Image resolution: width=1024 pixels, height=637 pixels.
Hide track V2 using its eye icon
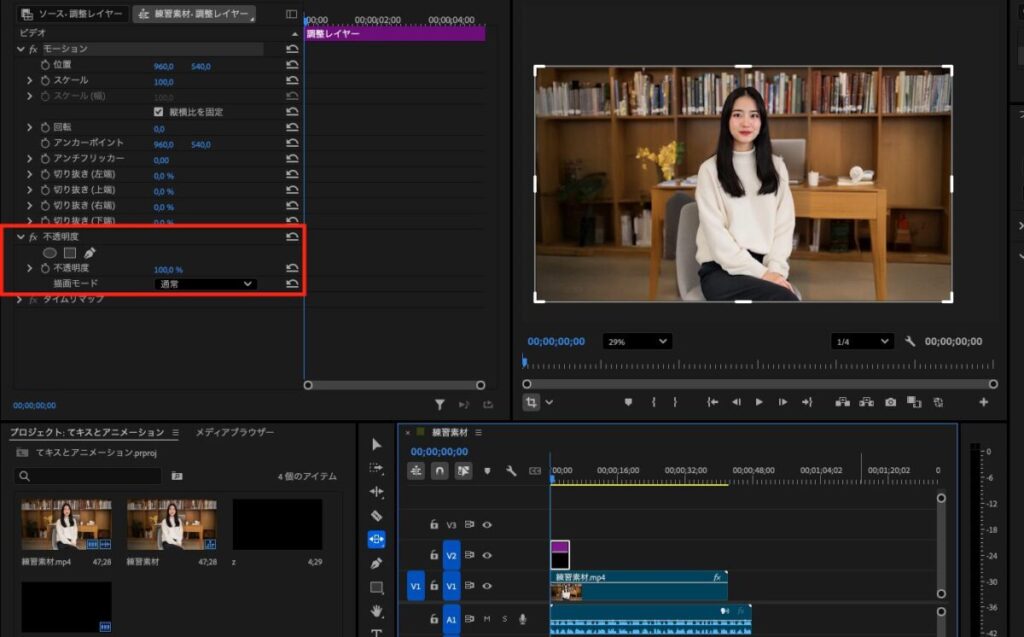pyautogui.click(x=487, y=555)
